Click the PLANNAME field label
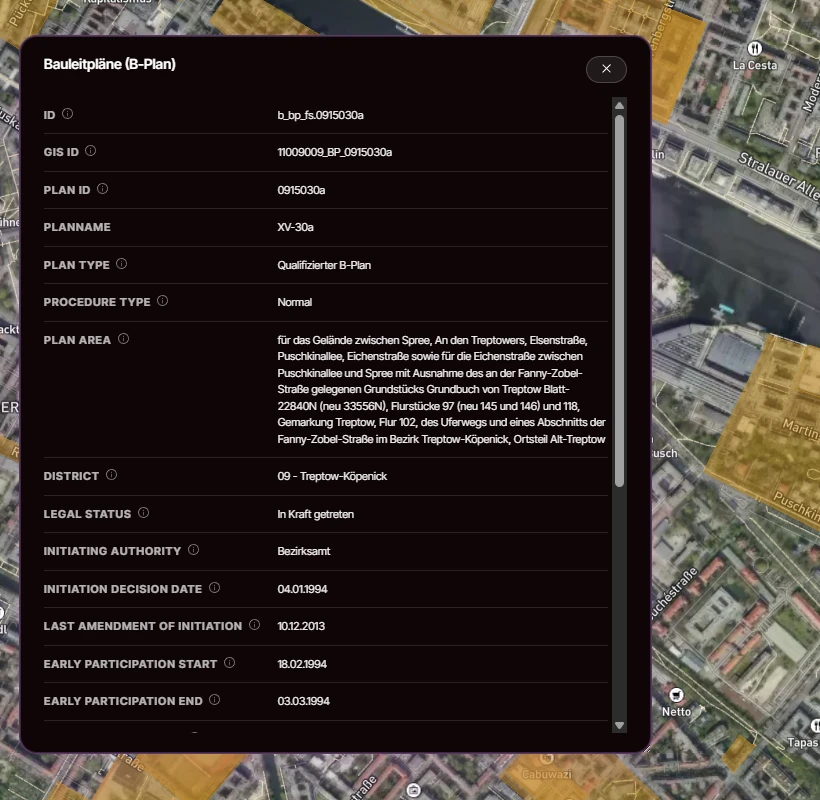This screenshot has width=820, height=800. pos(77,227)
